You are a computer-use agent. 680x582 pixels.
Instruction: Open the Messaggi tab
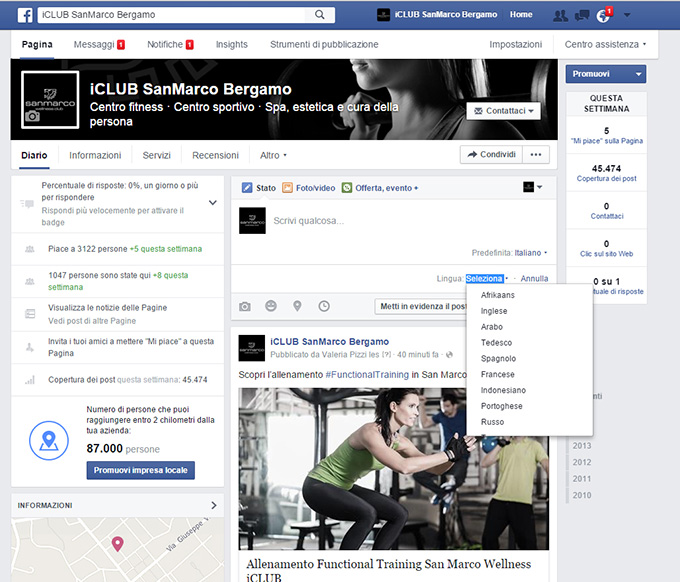(99, 44)
